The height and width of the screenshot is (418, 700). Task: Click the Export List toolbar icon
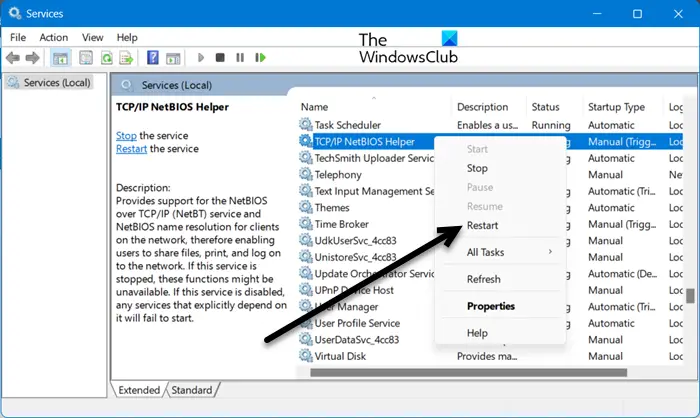point(127,58)
